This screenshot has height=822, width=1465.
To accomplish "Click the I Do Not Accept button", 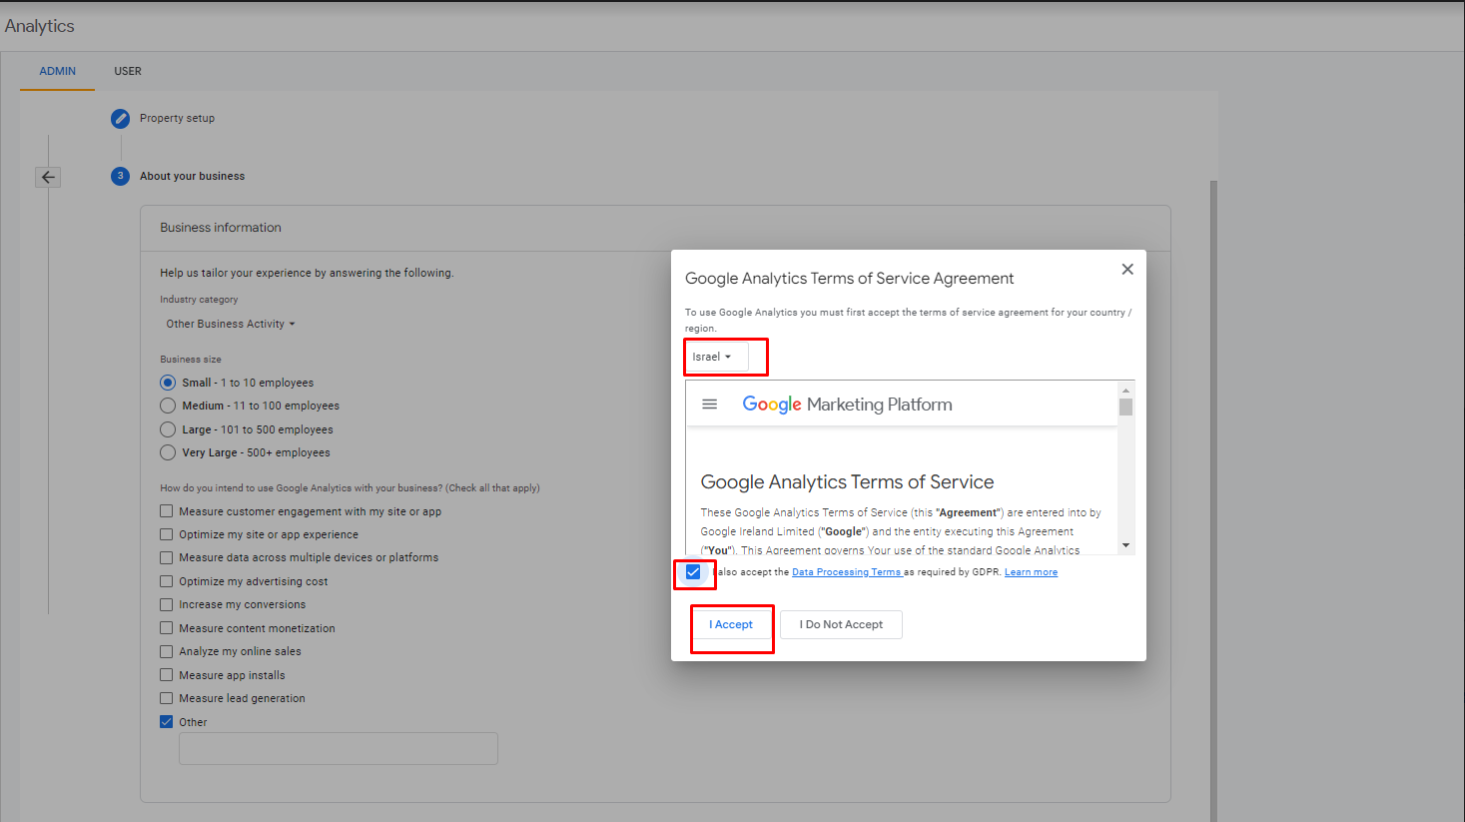I will pyautogui.click(x=841, y=625).
